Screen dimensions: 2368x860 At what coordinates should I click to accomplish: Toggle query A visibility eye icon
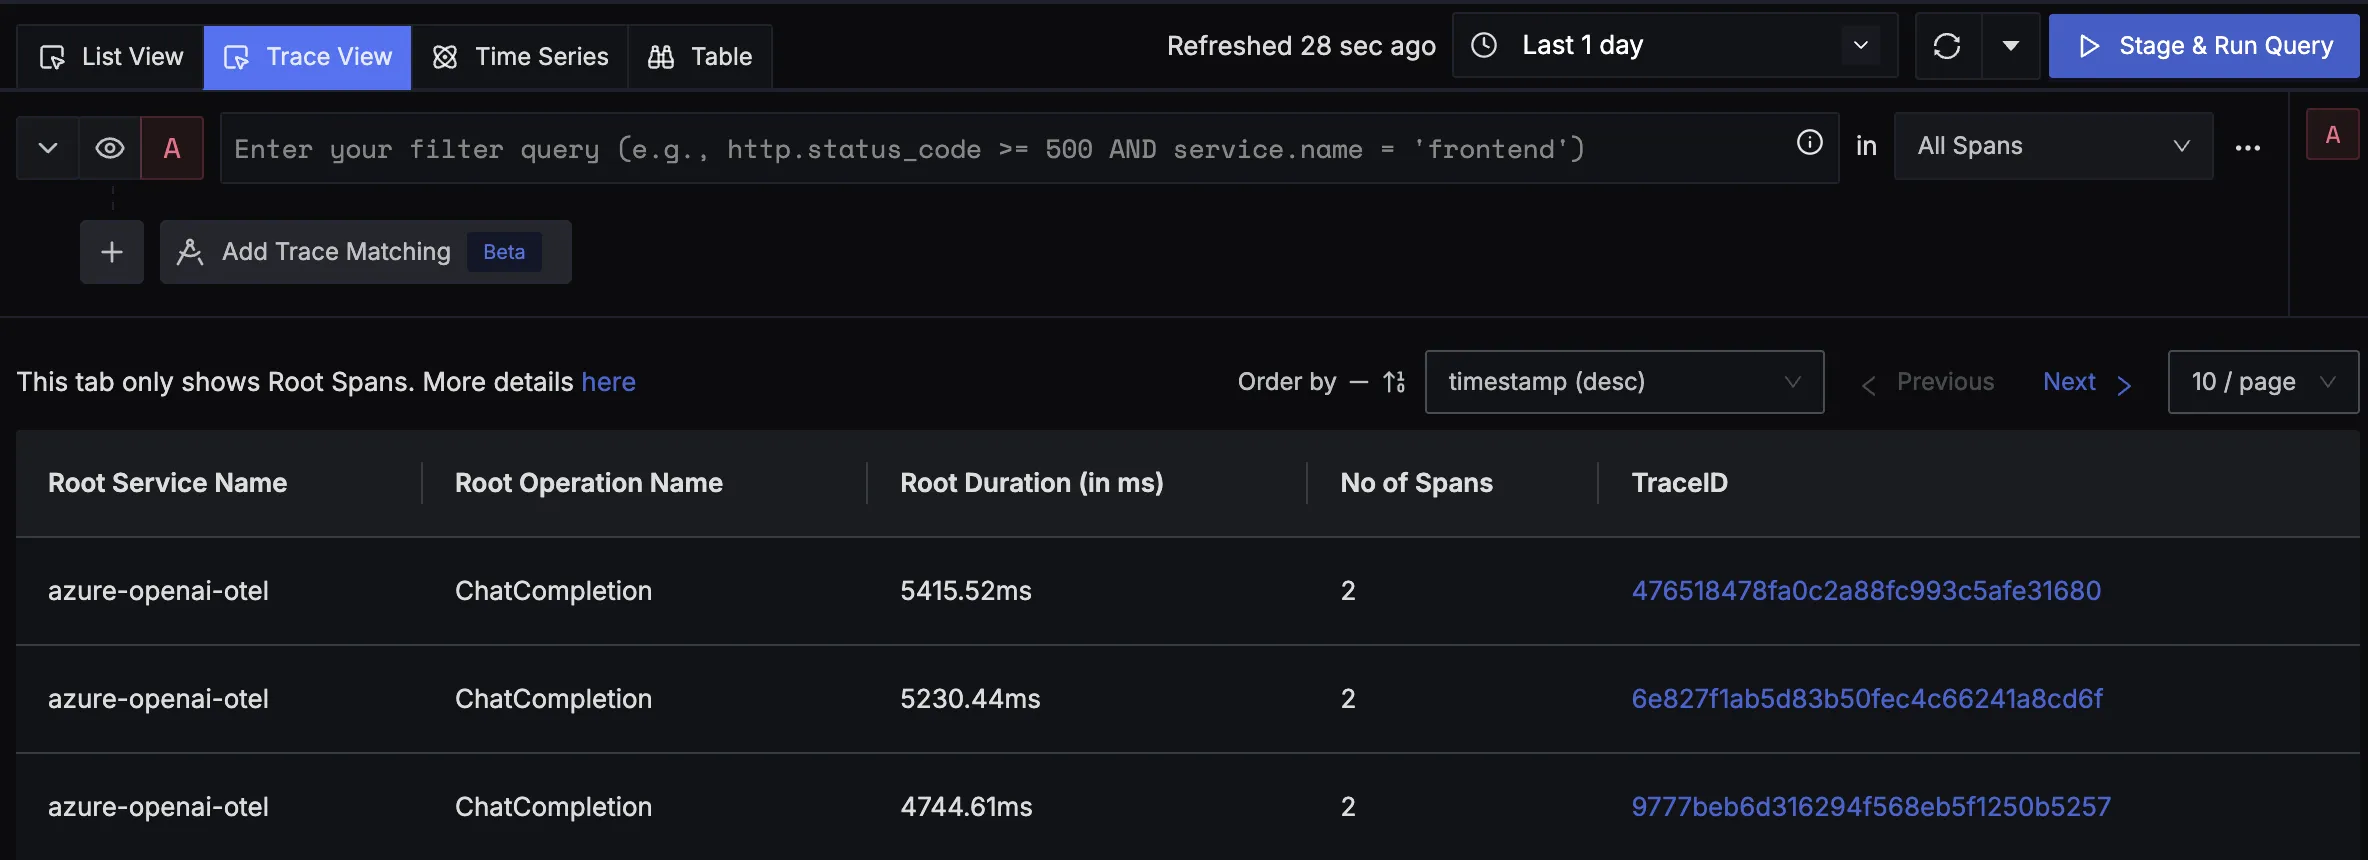click(x=110, y=148)
